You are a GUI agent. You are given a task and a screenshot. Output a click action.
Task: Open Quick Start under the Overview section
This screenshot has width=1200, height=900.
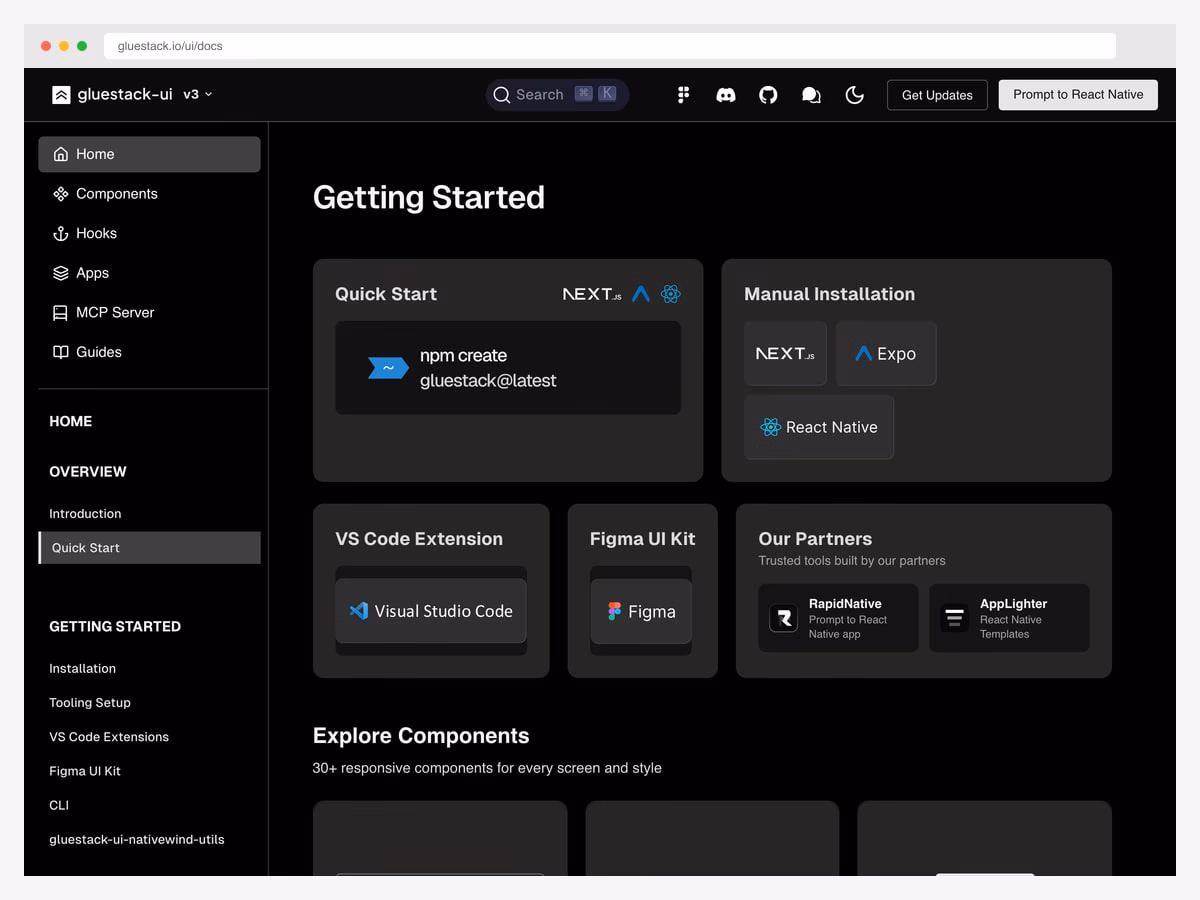pos(149,548)
